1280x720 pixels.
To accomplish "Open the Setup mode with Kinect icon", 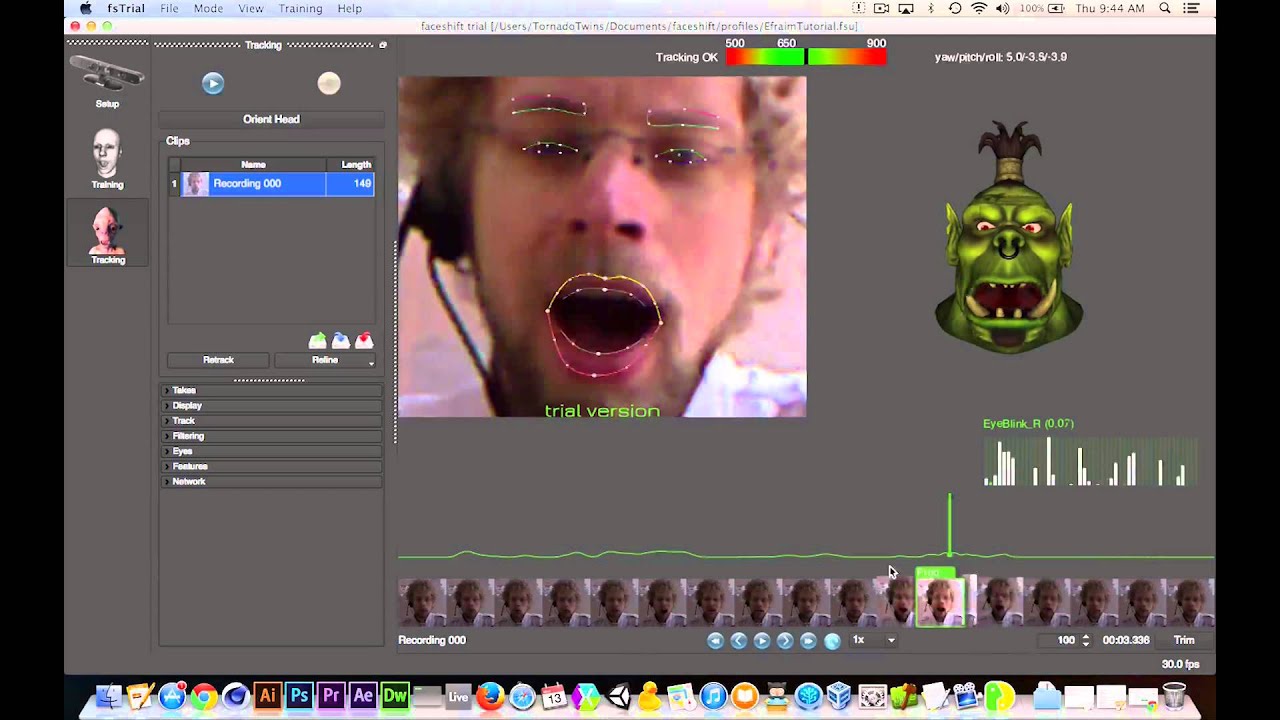I will pyautogui.click(x=107, y=81).
